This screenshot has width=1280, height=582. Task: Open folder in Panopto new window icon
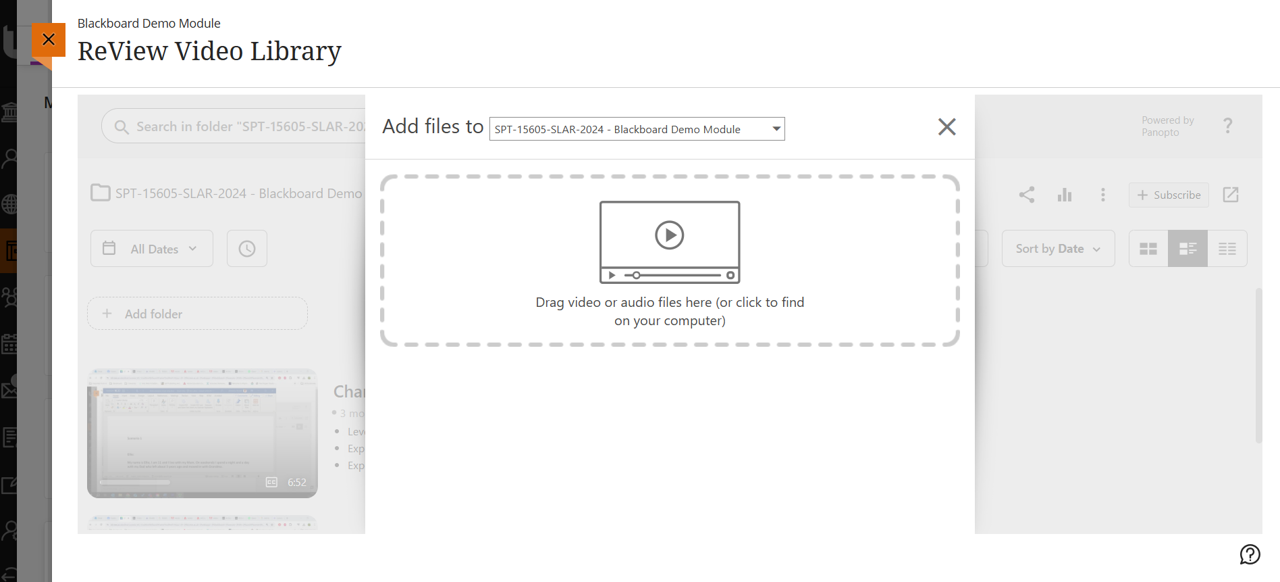pos(1231,195)
